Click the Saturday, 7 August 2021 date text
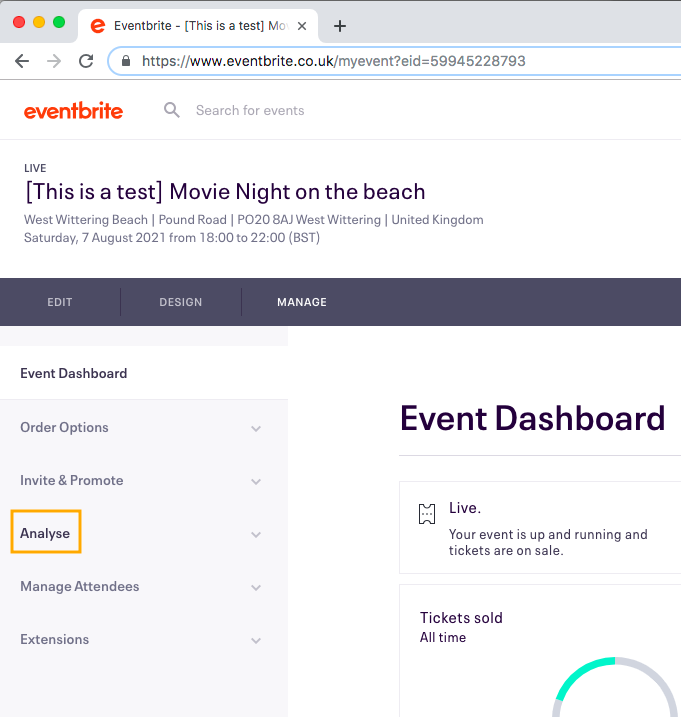Image resolution: width=681 pixels, height=717 pixels. pos(172,238)
